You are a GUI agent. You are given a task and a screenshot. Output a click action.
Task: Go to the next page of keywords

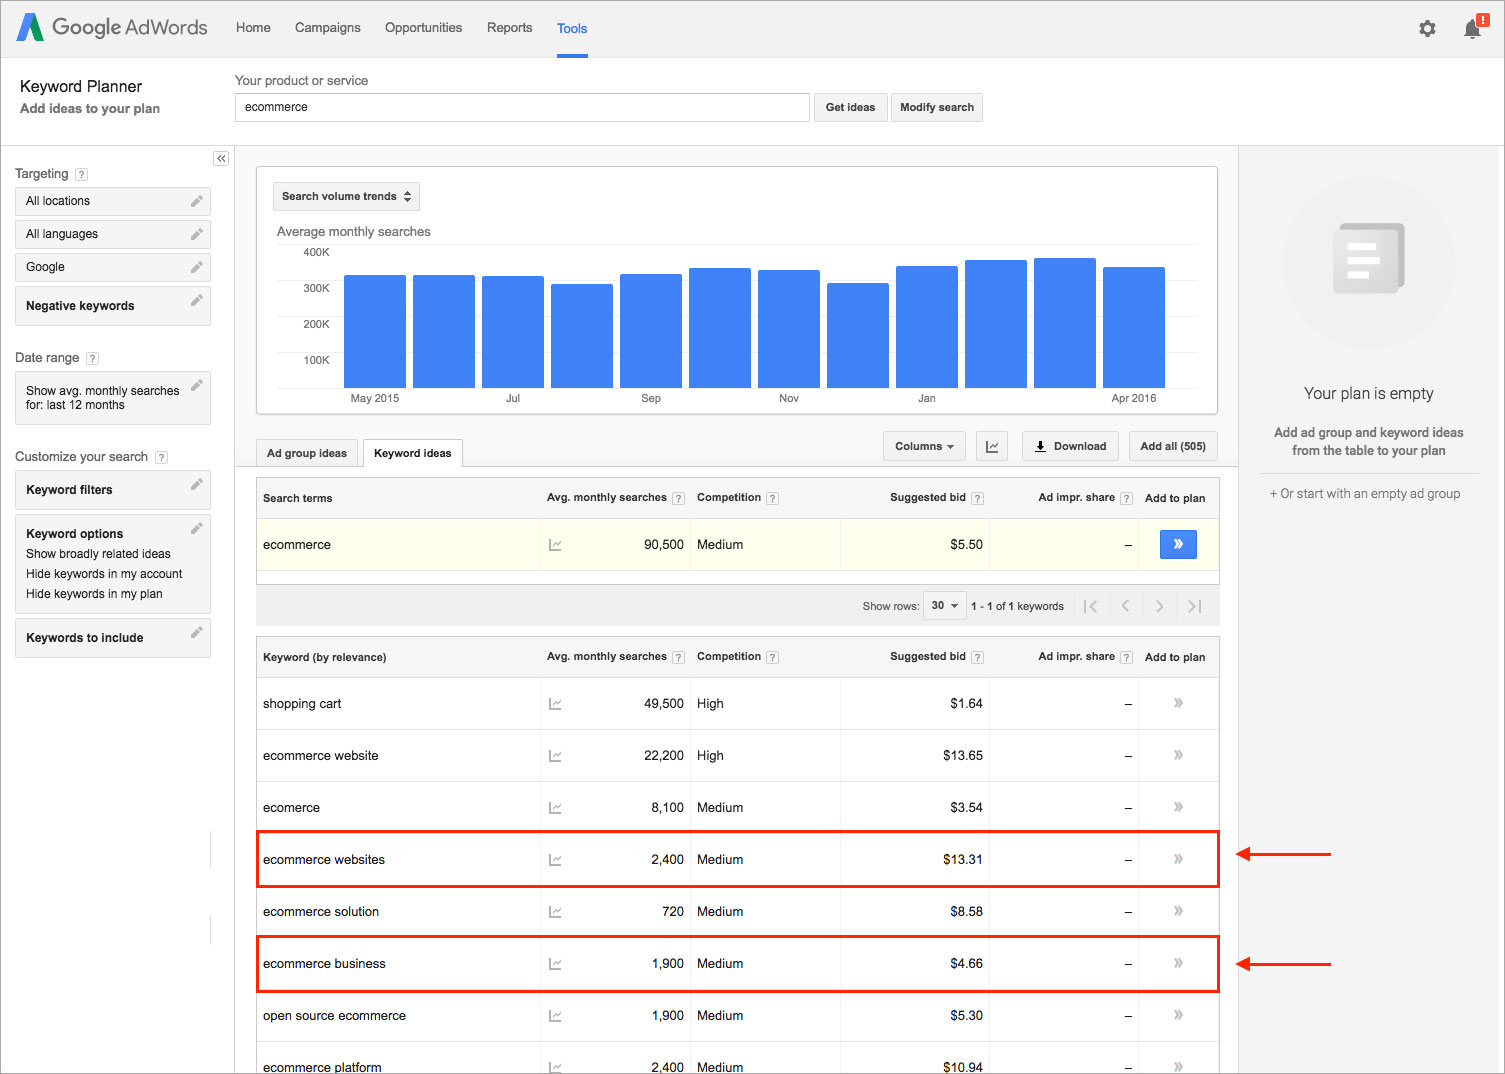click(x=1159, y=606)
